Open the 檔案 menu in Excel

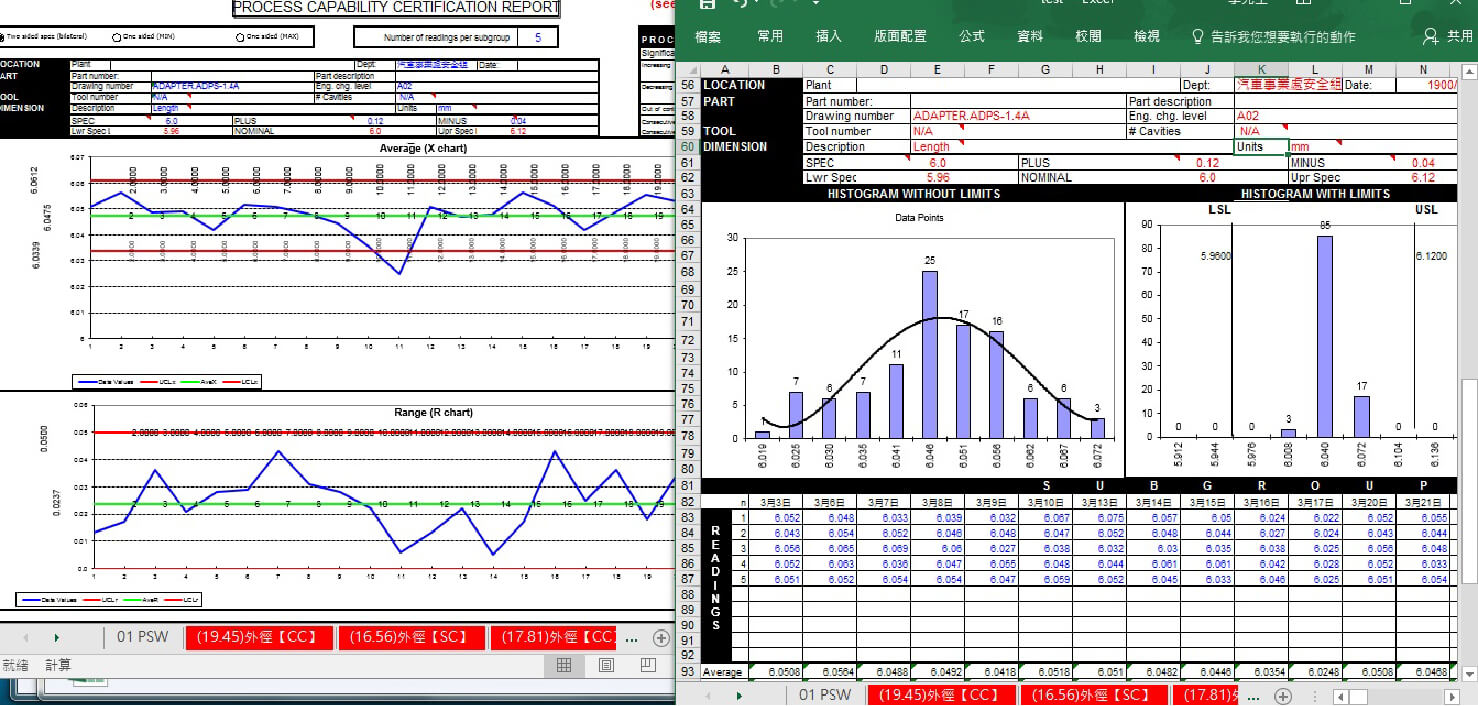click(x=708, y=36)
